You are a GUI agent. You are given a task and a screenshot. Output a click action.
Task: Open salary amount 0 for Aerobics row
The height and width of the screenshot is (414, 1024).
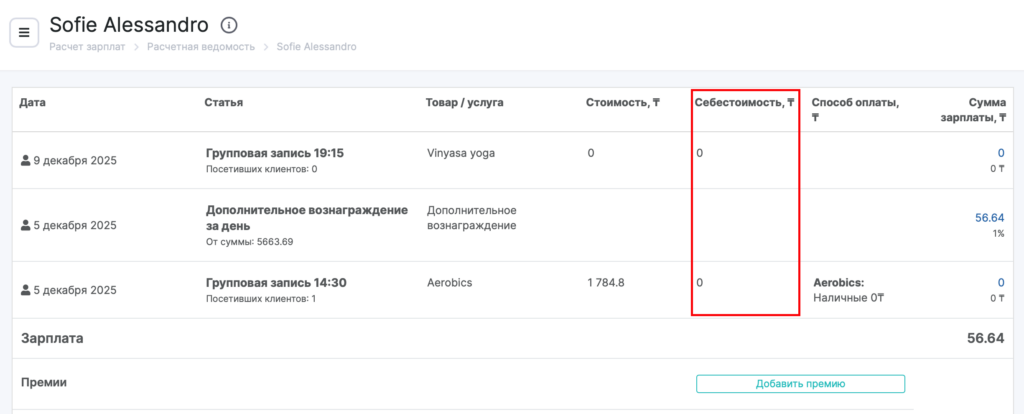point(1000,283)
